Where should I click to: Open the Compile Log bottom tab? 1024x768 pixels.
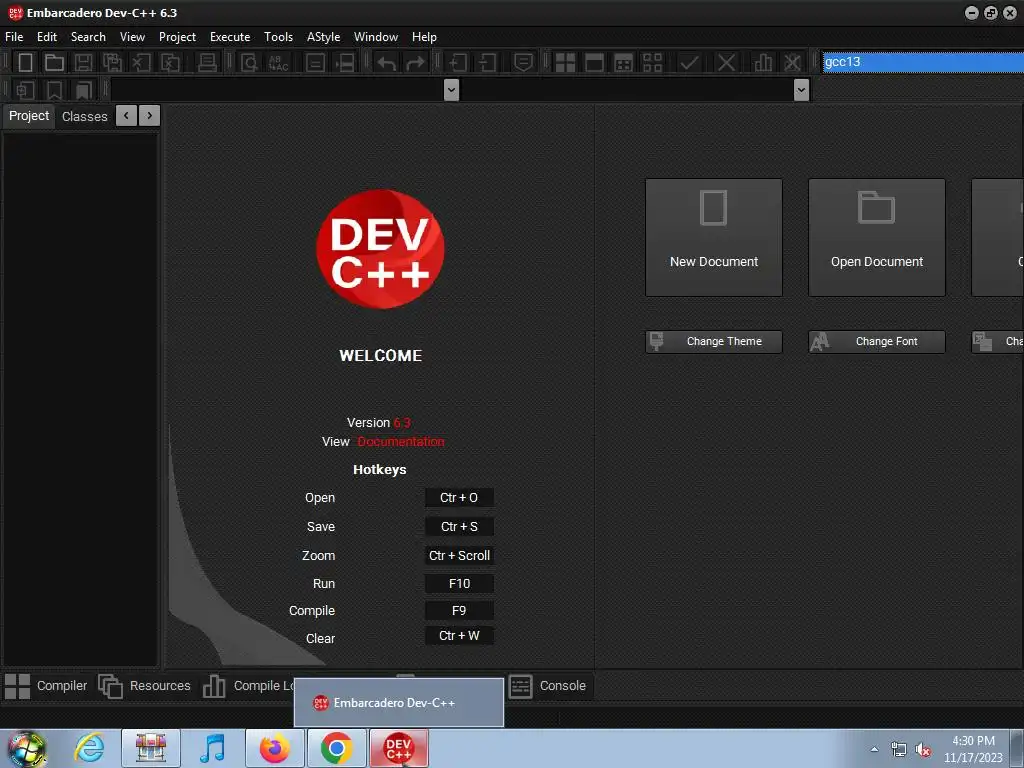[248, 686]
